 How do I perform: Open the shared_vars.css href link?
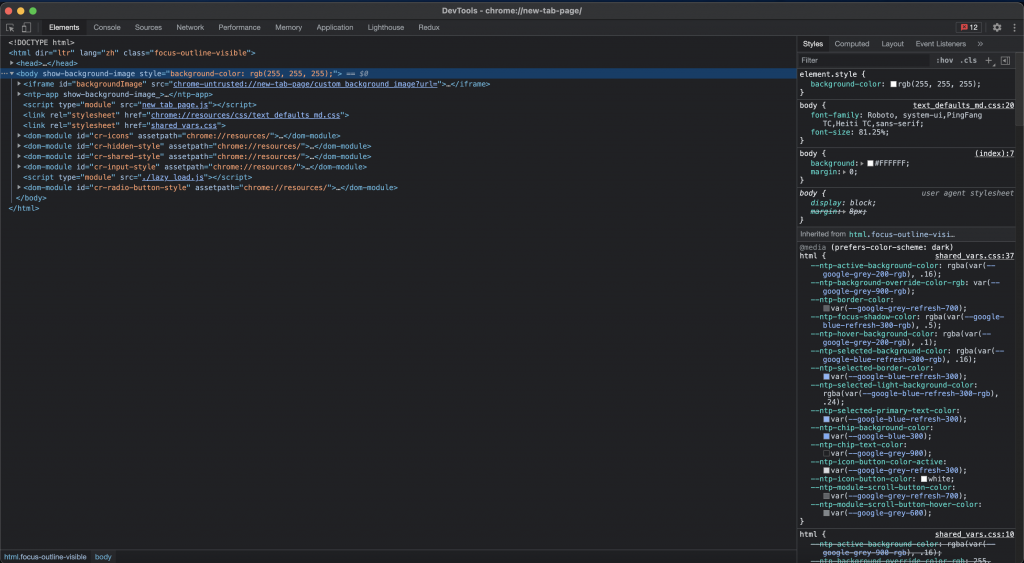(184, 125)
